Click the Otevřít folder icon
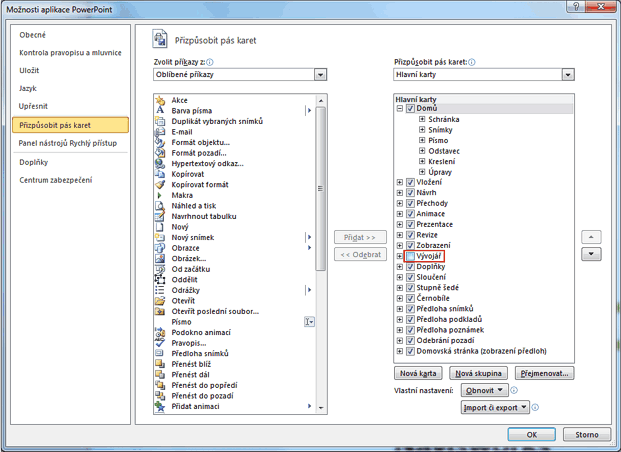Screen dimensions: 621x452 pyautogui.click(x=160, y=300)
